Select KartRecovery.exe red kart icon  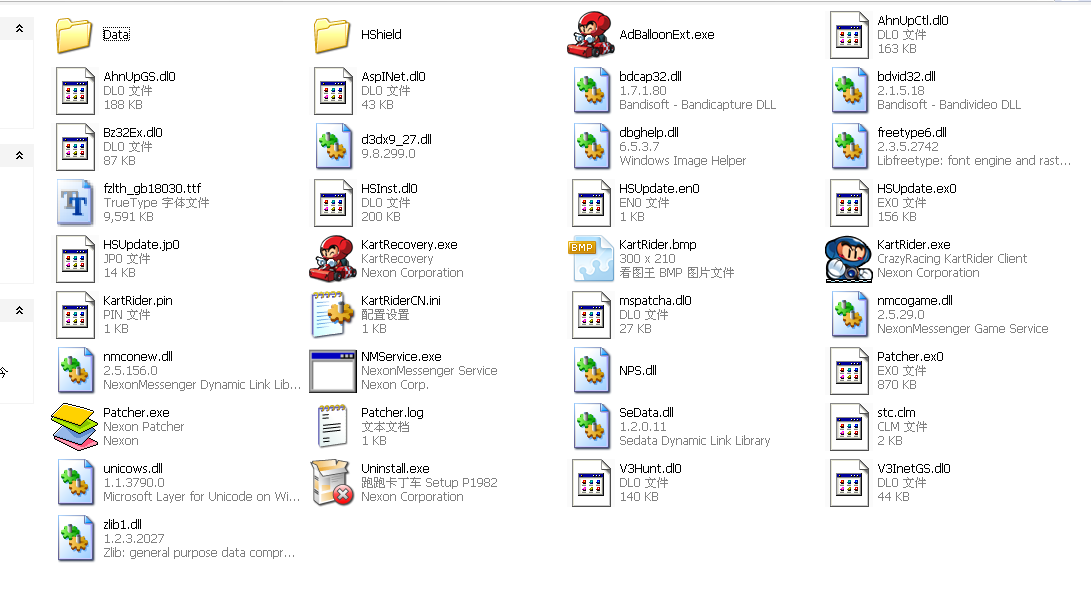(333, 259)
